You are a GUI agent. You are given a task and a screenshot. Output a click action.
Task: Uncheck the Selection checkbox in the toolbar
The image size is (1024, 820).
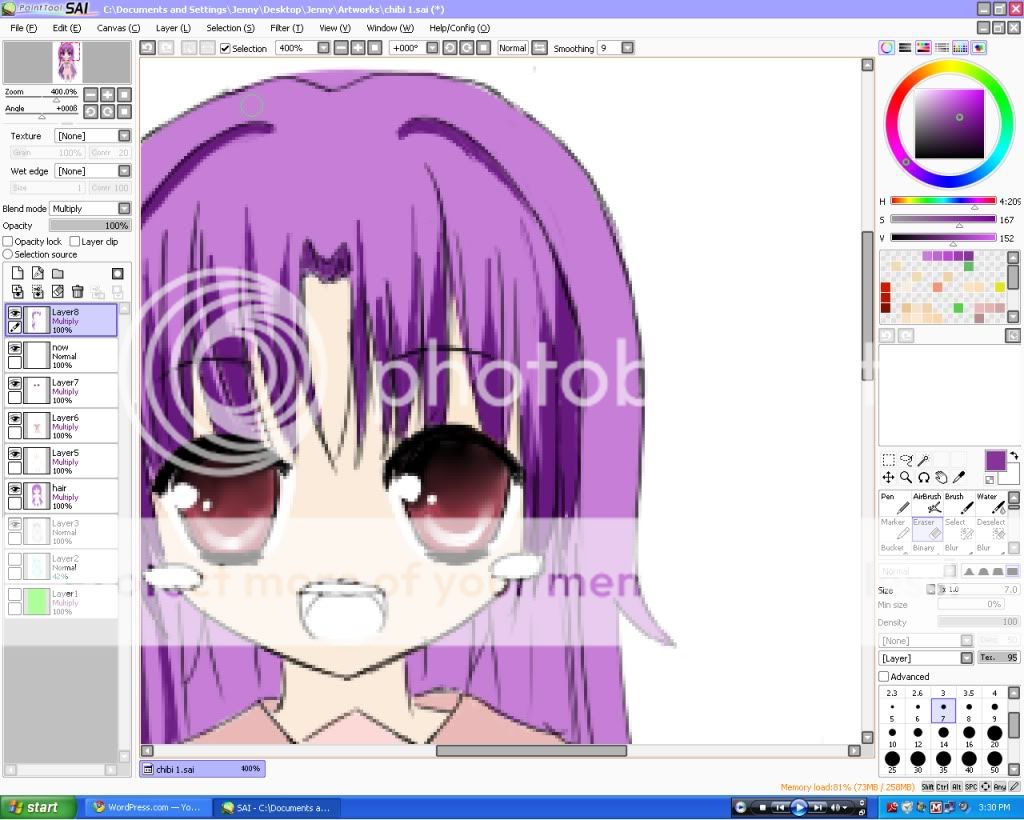(x=225, y=48)
